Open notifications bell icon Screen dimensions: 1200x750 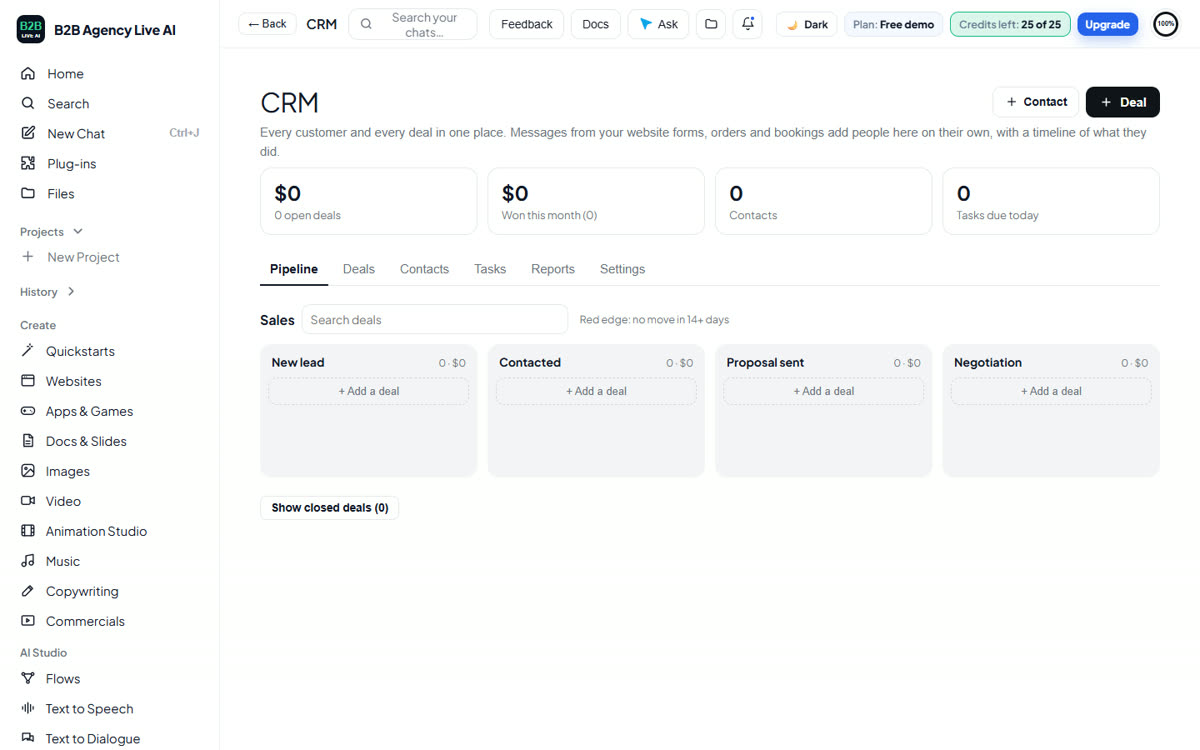[x=748, y=24]
